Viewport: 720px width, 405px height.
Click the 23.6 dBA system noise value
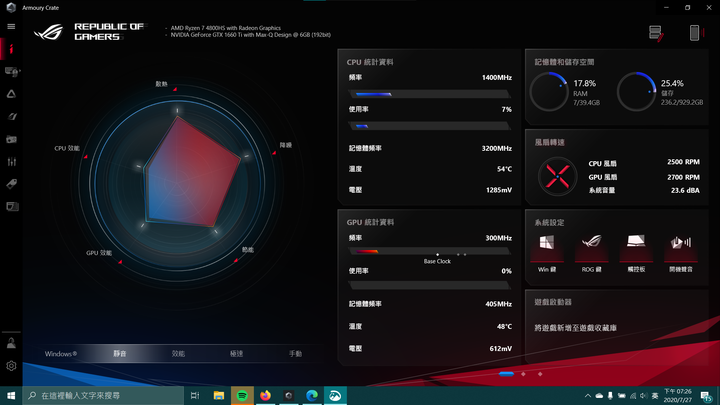685,190
